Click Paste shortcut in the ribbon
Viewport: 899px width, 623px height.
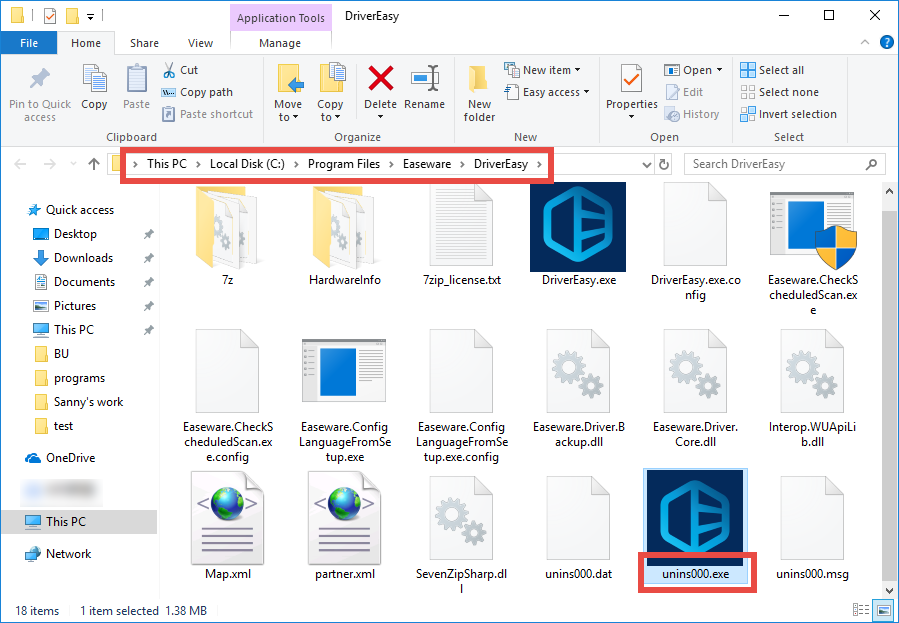(208, 114)
